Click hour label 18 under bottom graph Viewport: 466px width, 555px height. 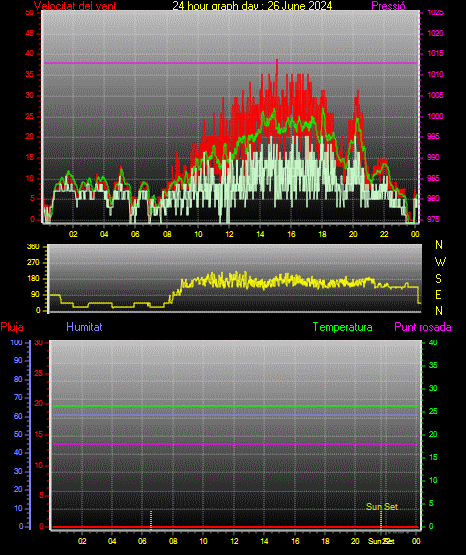click(x=326, y=541)
